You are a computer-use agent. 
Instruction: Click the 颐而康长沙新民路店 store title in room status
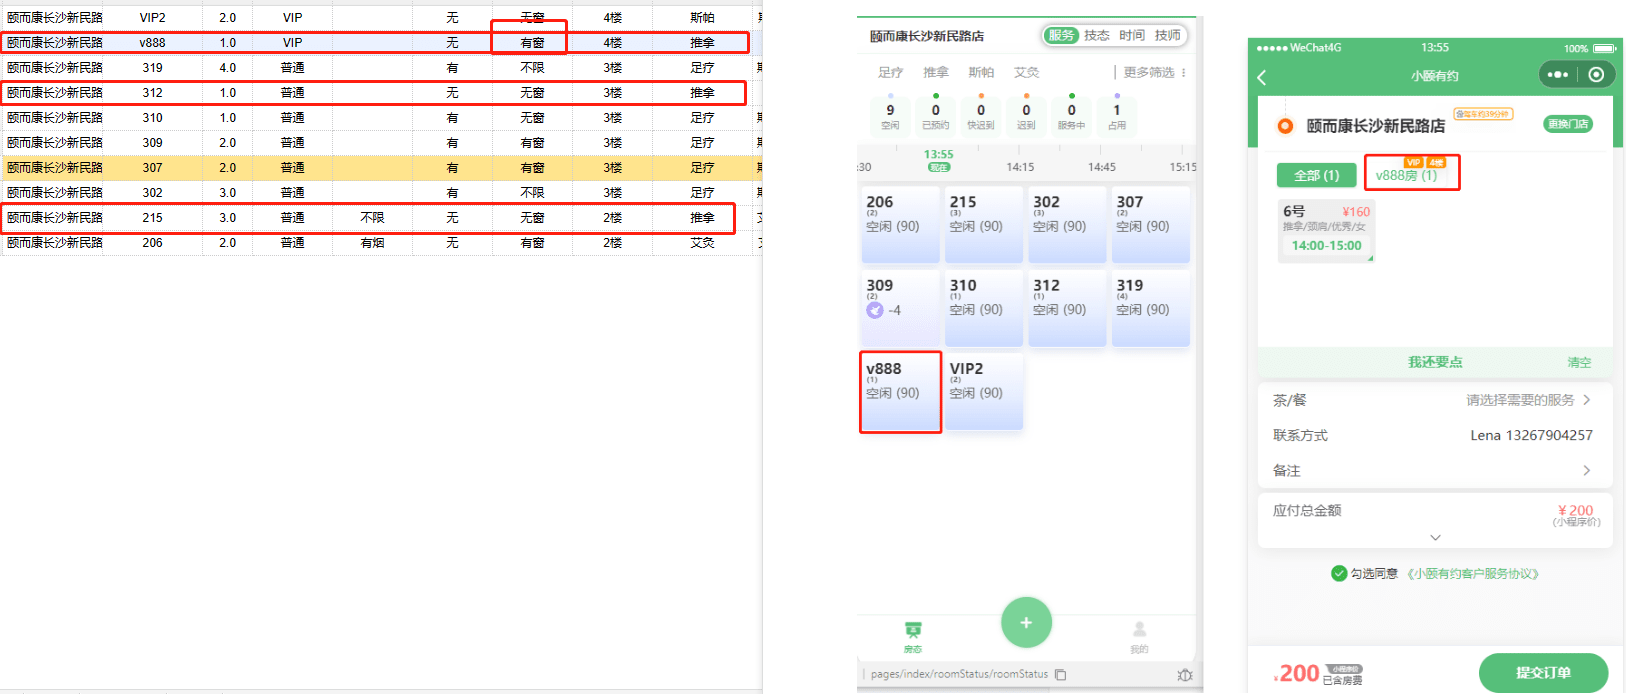[926, 36]
